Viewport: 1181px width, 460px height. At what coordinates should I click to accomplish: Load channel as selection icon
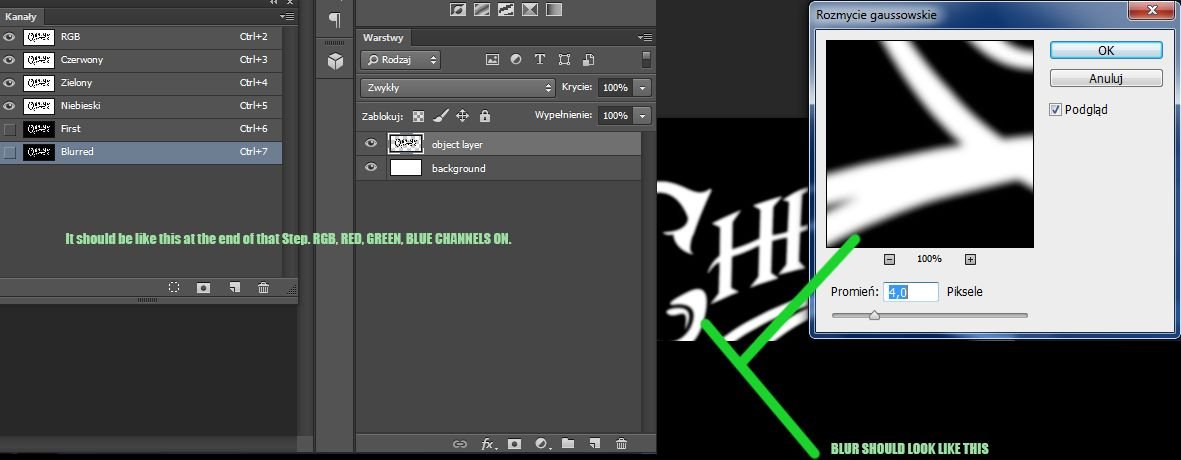(x=174, y=287)
